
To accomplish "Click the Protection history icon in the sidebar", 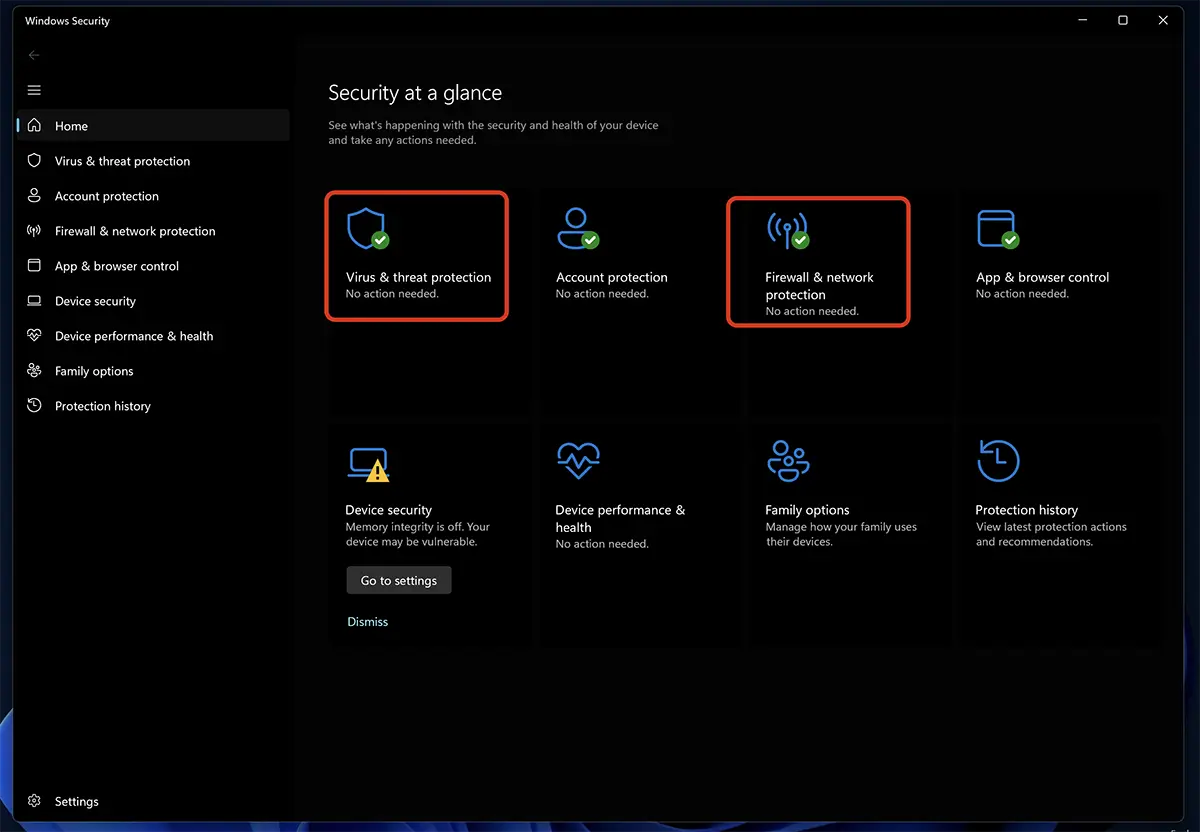I will coord(35,406).
